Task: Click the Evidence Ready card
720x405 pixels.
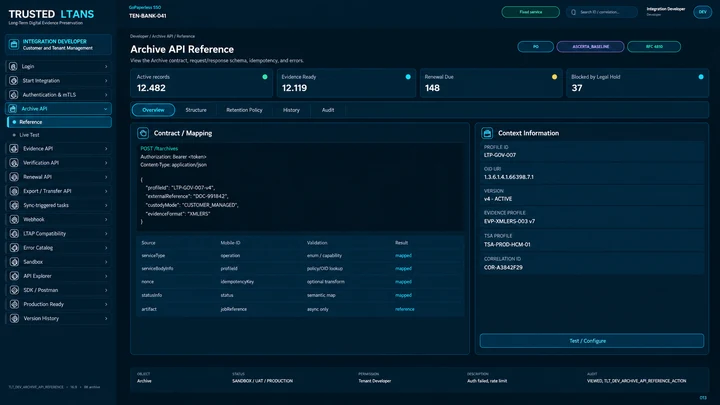Action: [346, 83]
